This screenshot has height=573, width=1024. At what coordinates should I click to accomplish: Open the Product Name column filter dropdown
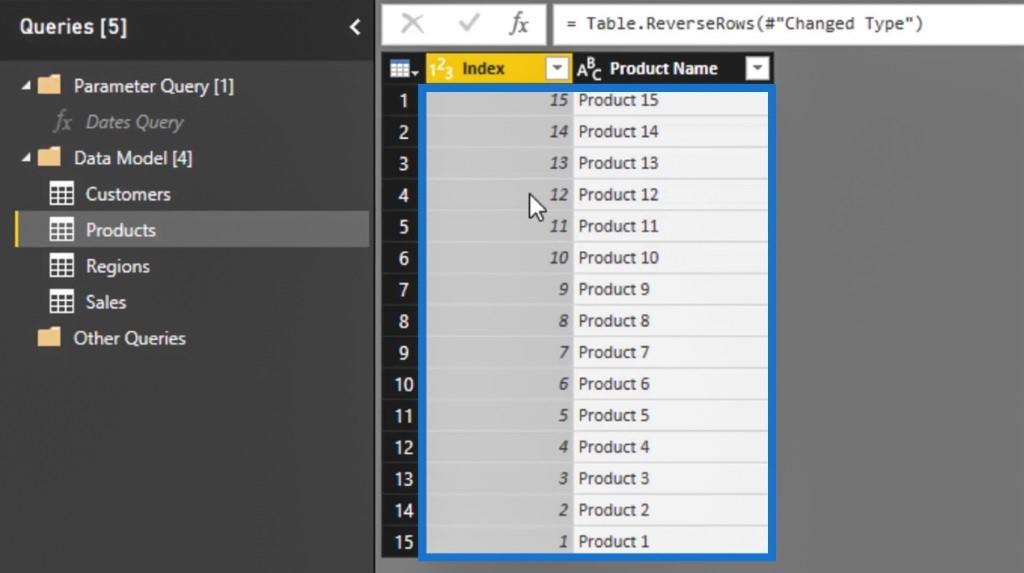pyautogui.click(x=757, y=68)
